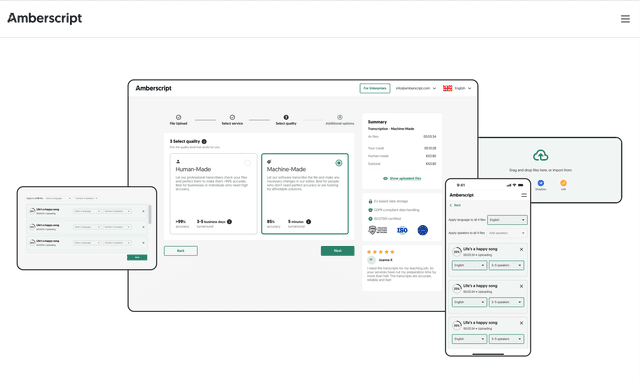
Task: Click the scrollbar in the tablet mockup
Action: pyautogui.click(x=150, y=214)
